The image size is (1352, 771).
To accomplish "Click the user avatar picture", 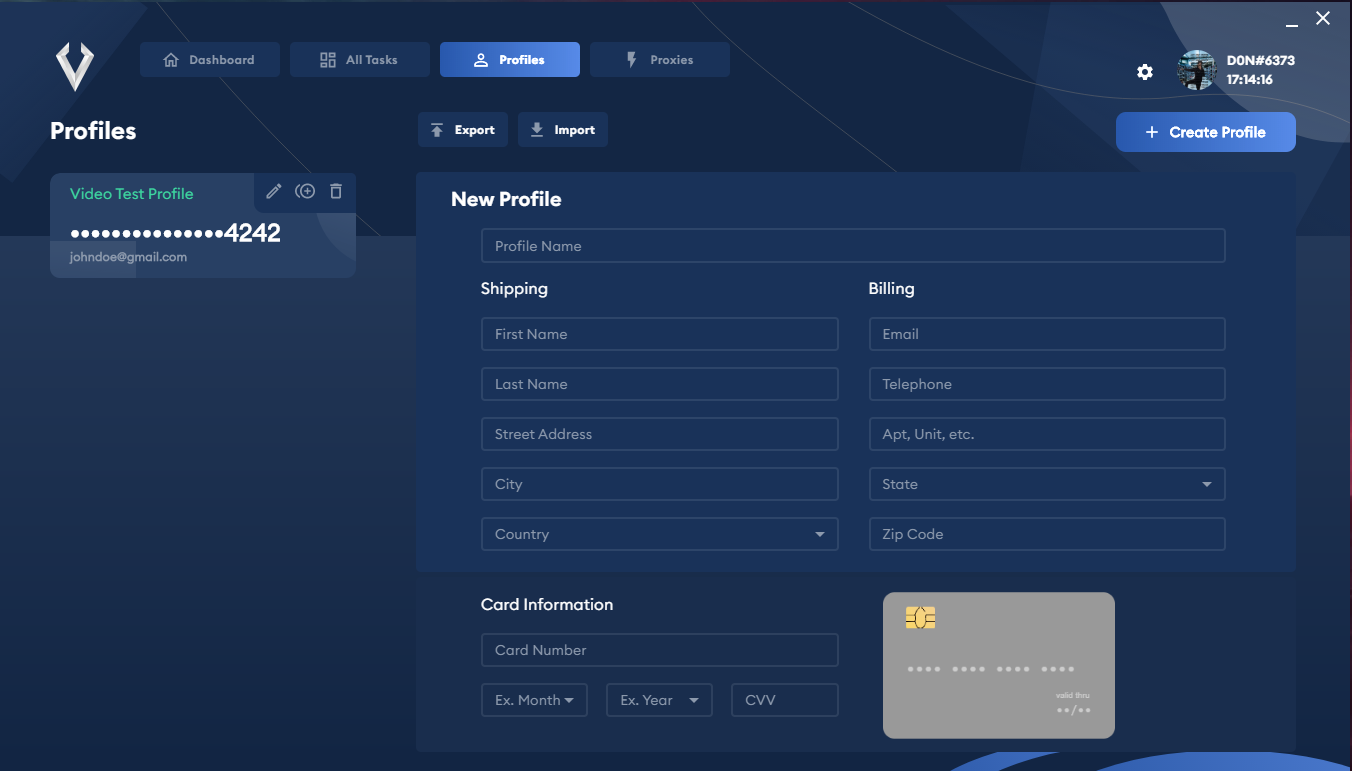I will click(1196, 70).
